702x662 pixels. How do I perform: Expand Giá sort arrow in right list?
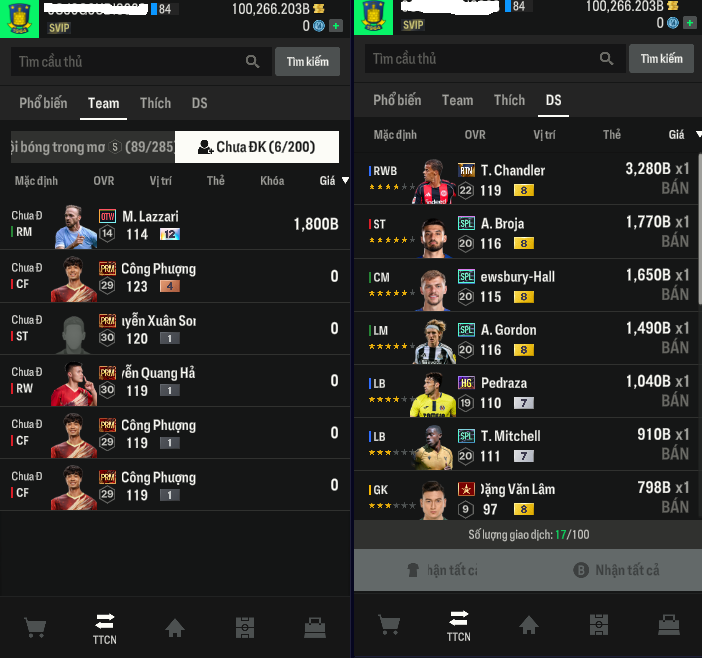point(698,134)
